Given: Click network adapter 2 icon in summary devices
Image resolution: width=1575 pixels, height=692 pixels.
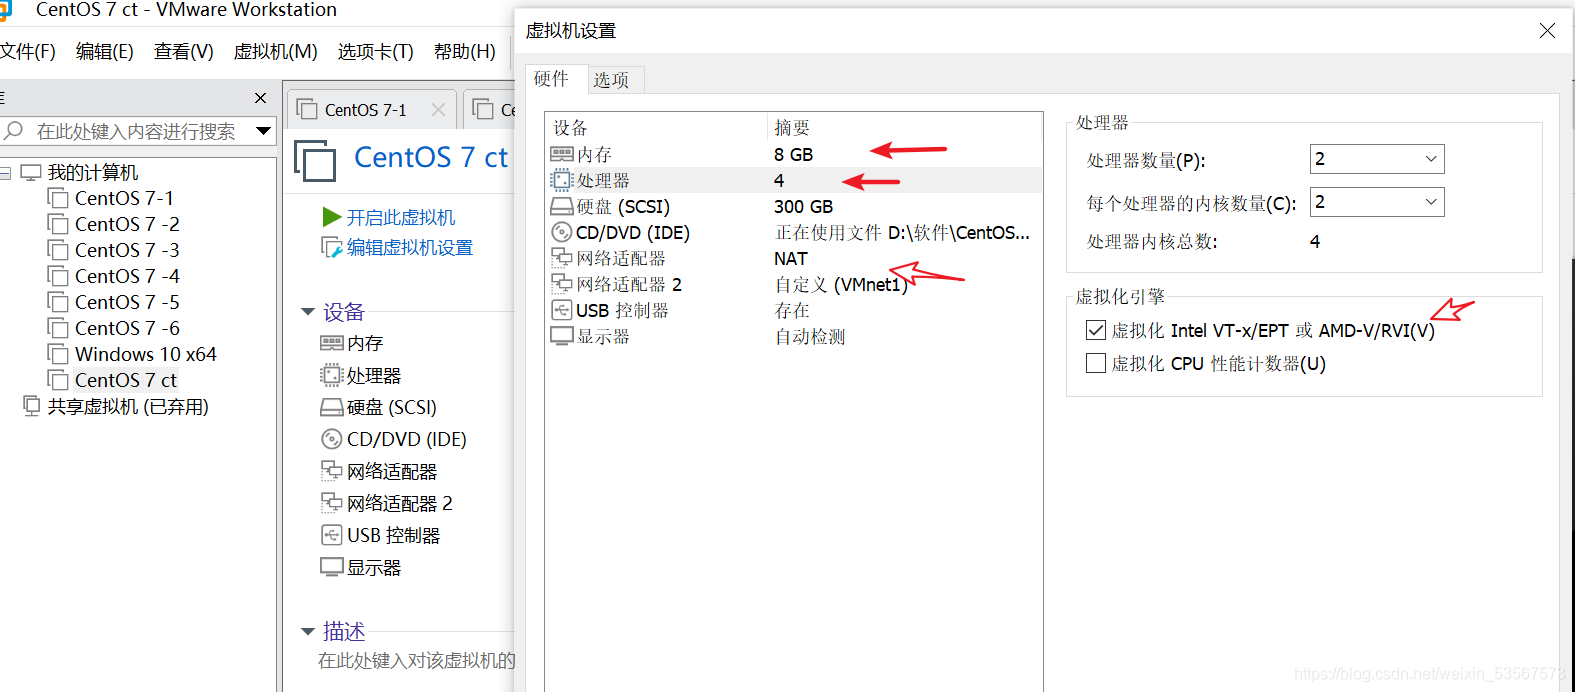Looking at the screenshot, I should coord(331,503).
